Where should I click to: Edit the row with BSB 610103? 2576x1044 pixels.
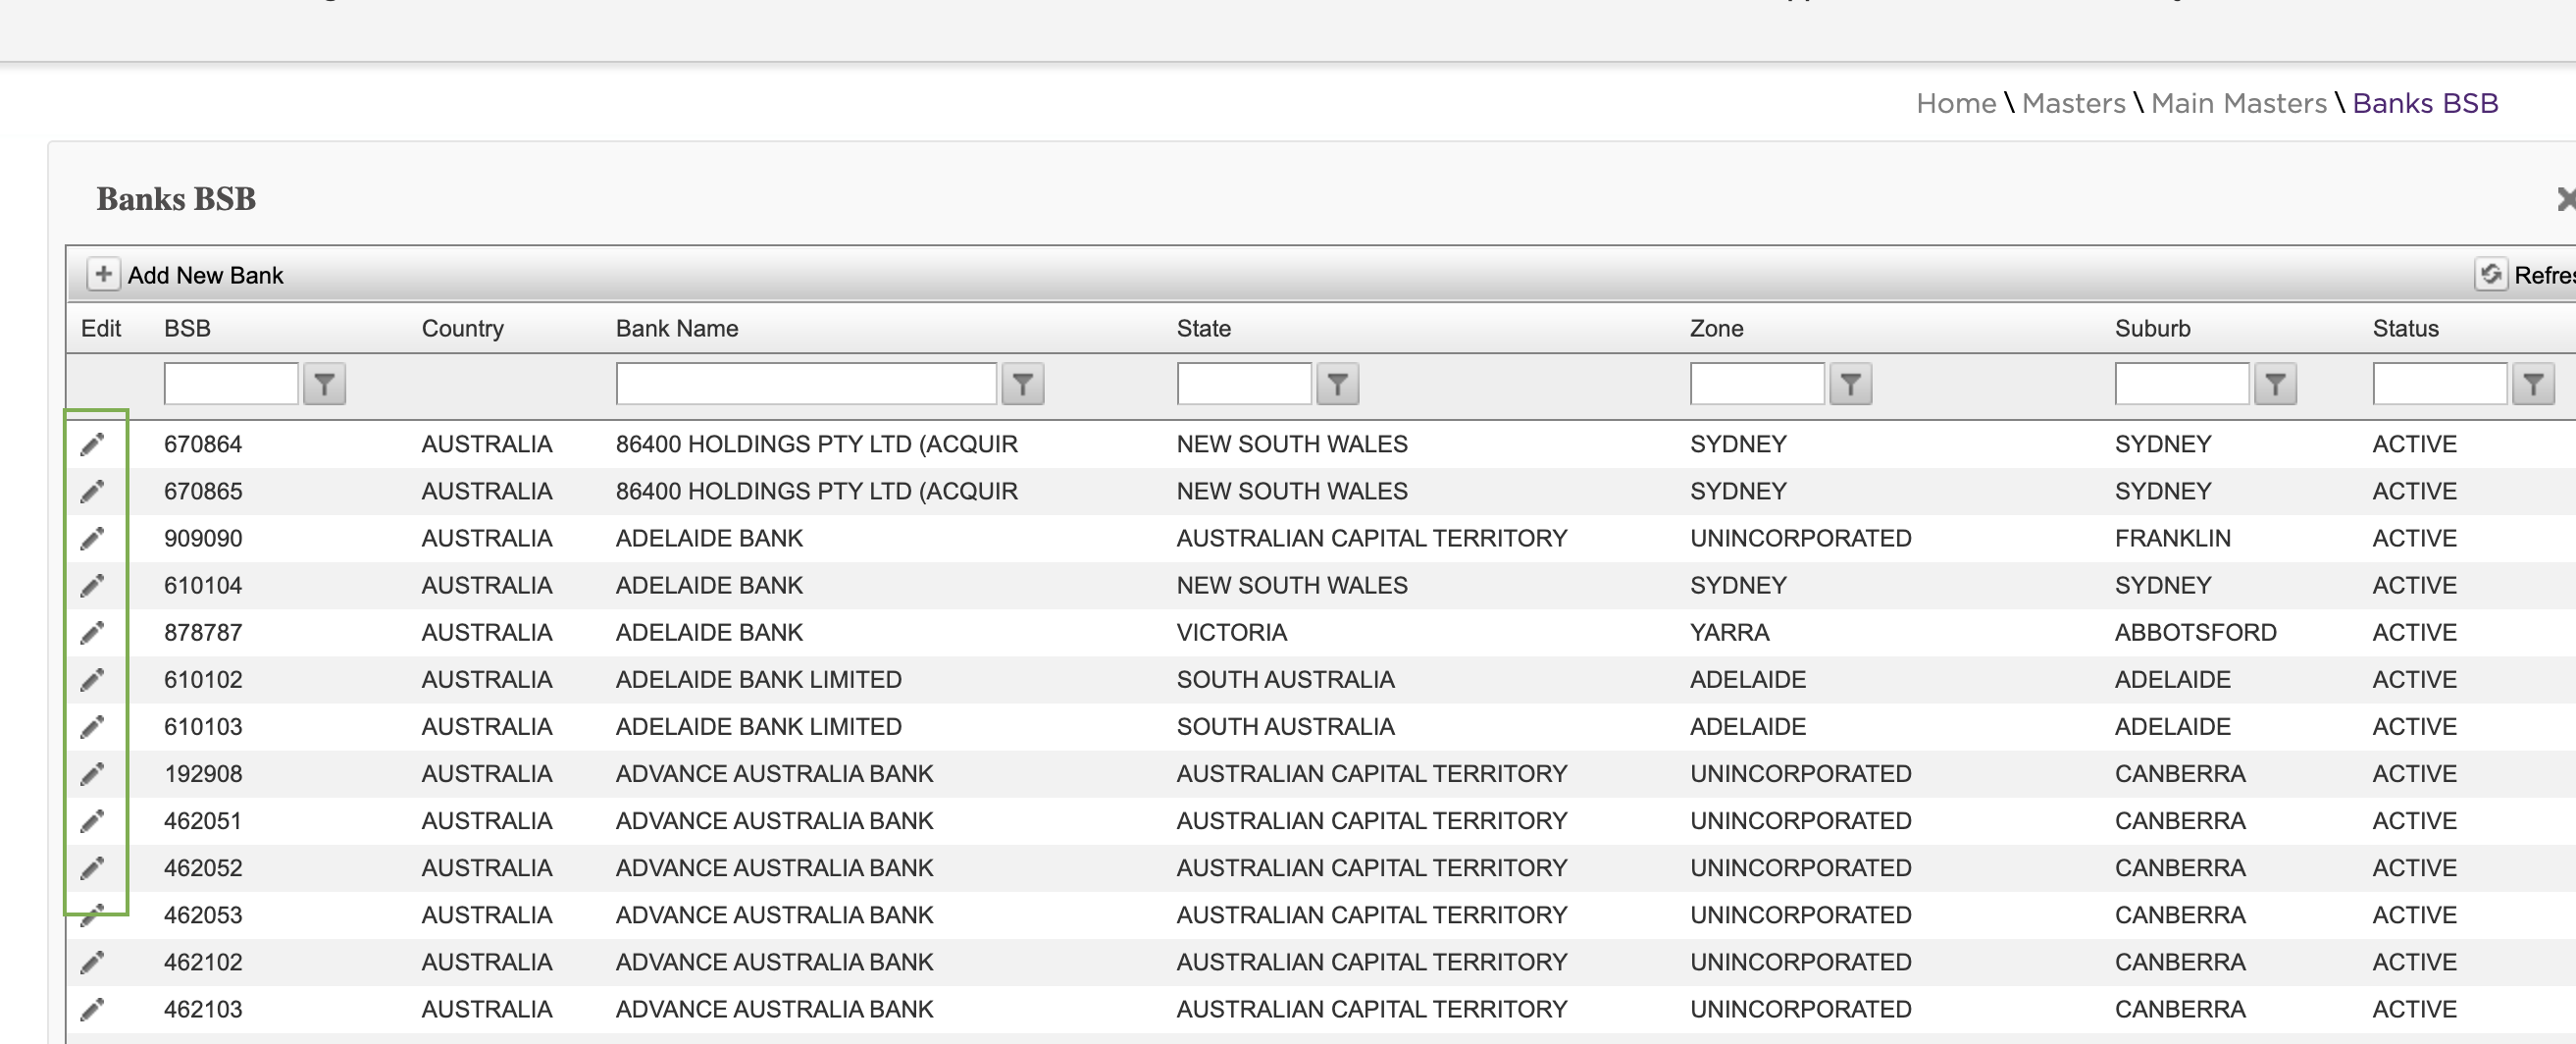pos(92,726)
